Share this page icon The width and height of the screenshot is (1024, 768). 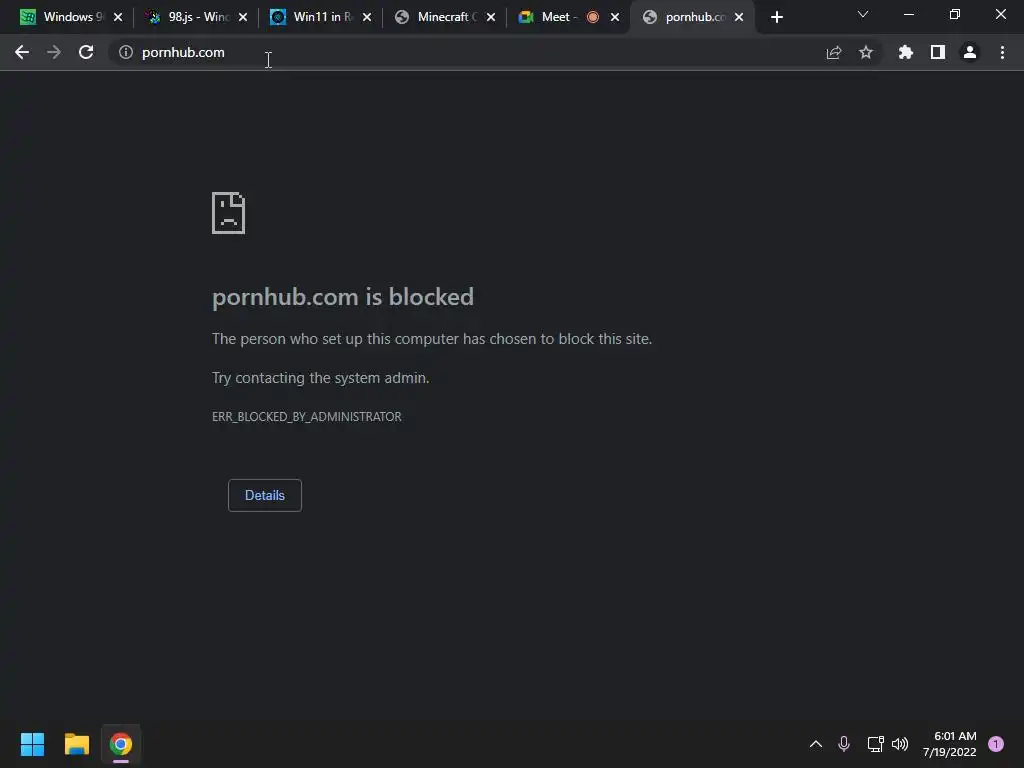[x=834, y=52]
